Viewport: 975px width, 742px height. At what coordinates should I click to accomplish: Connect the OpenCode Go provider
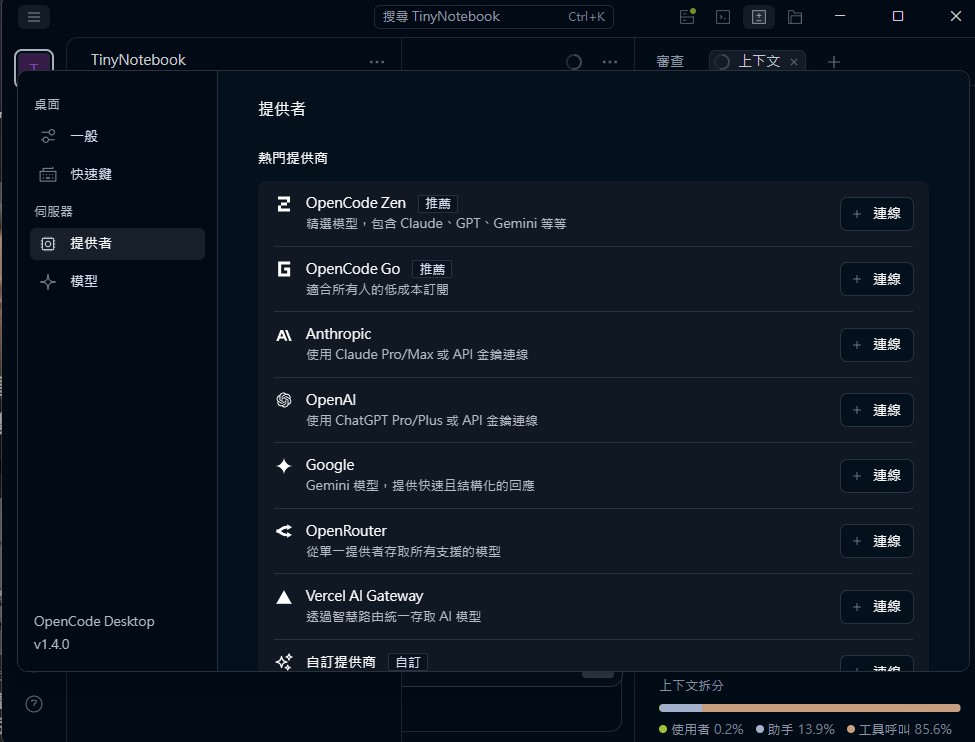(876, 279)
